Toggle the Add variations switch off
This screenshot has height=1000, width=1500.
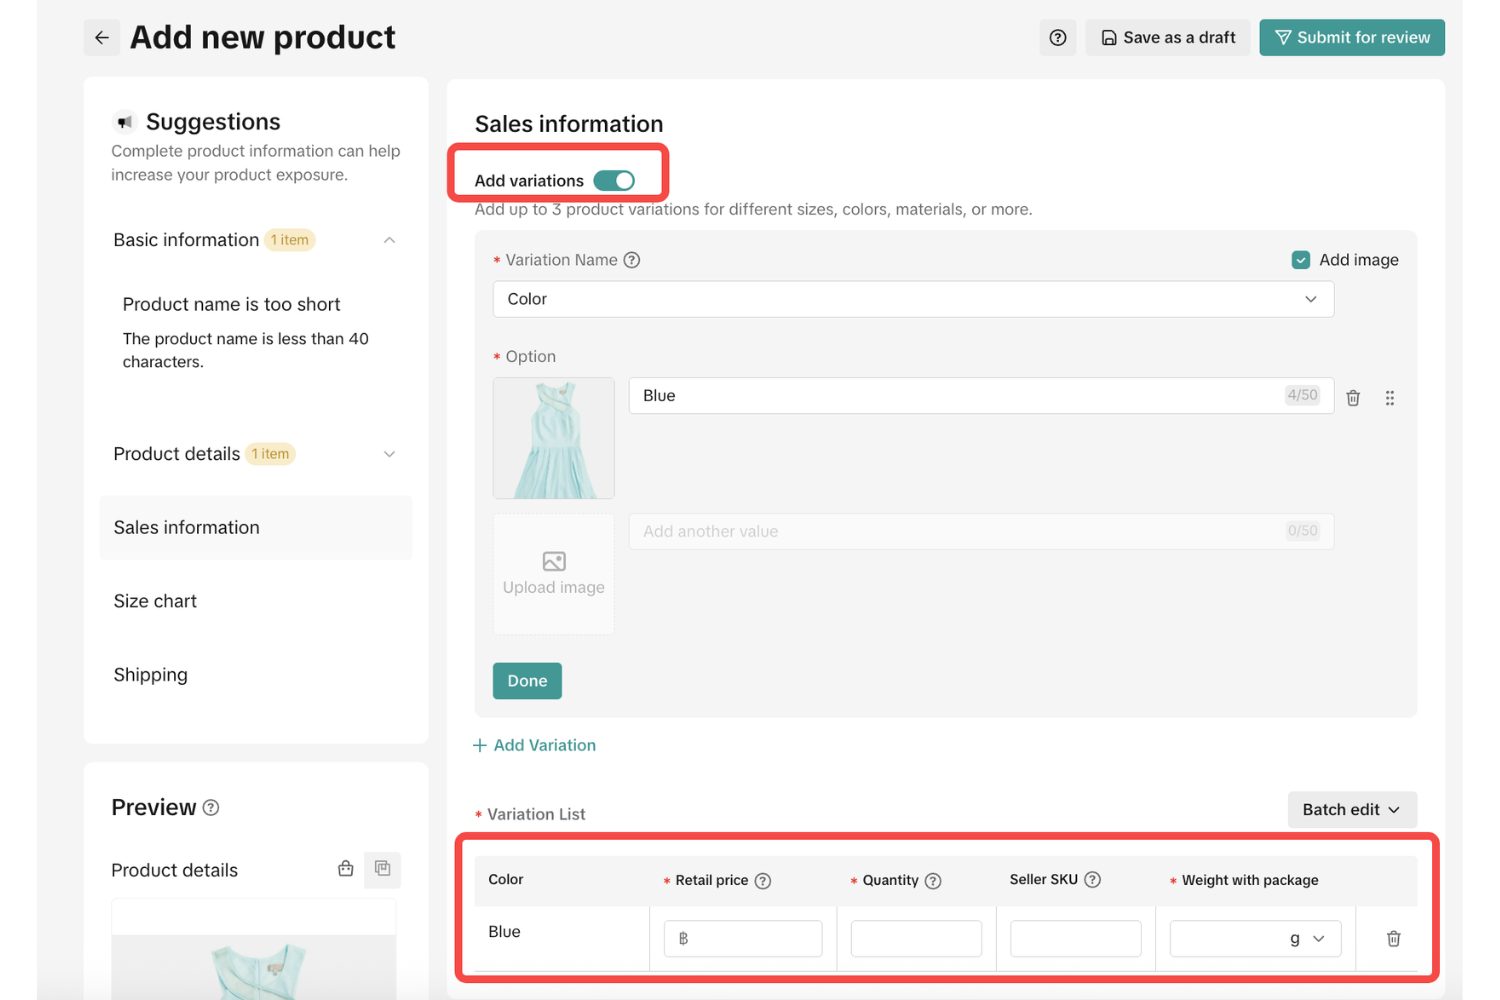614,181
